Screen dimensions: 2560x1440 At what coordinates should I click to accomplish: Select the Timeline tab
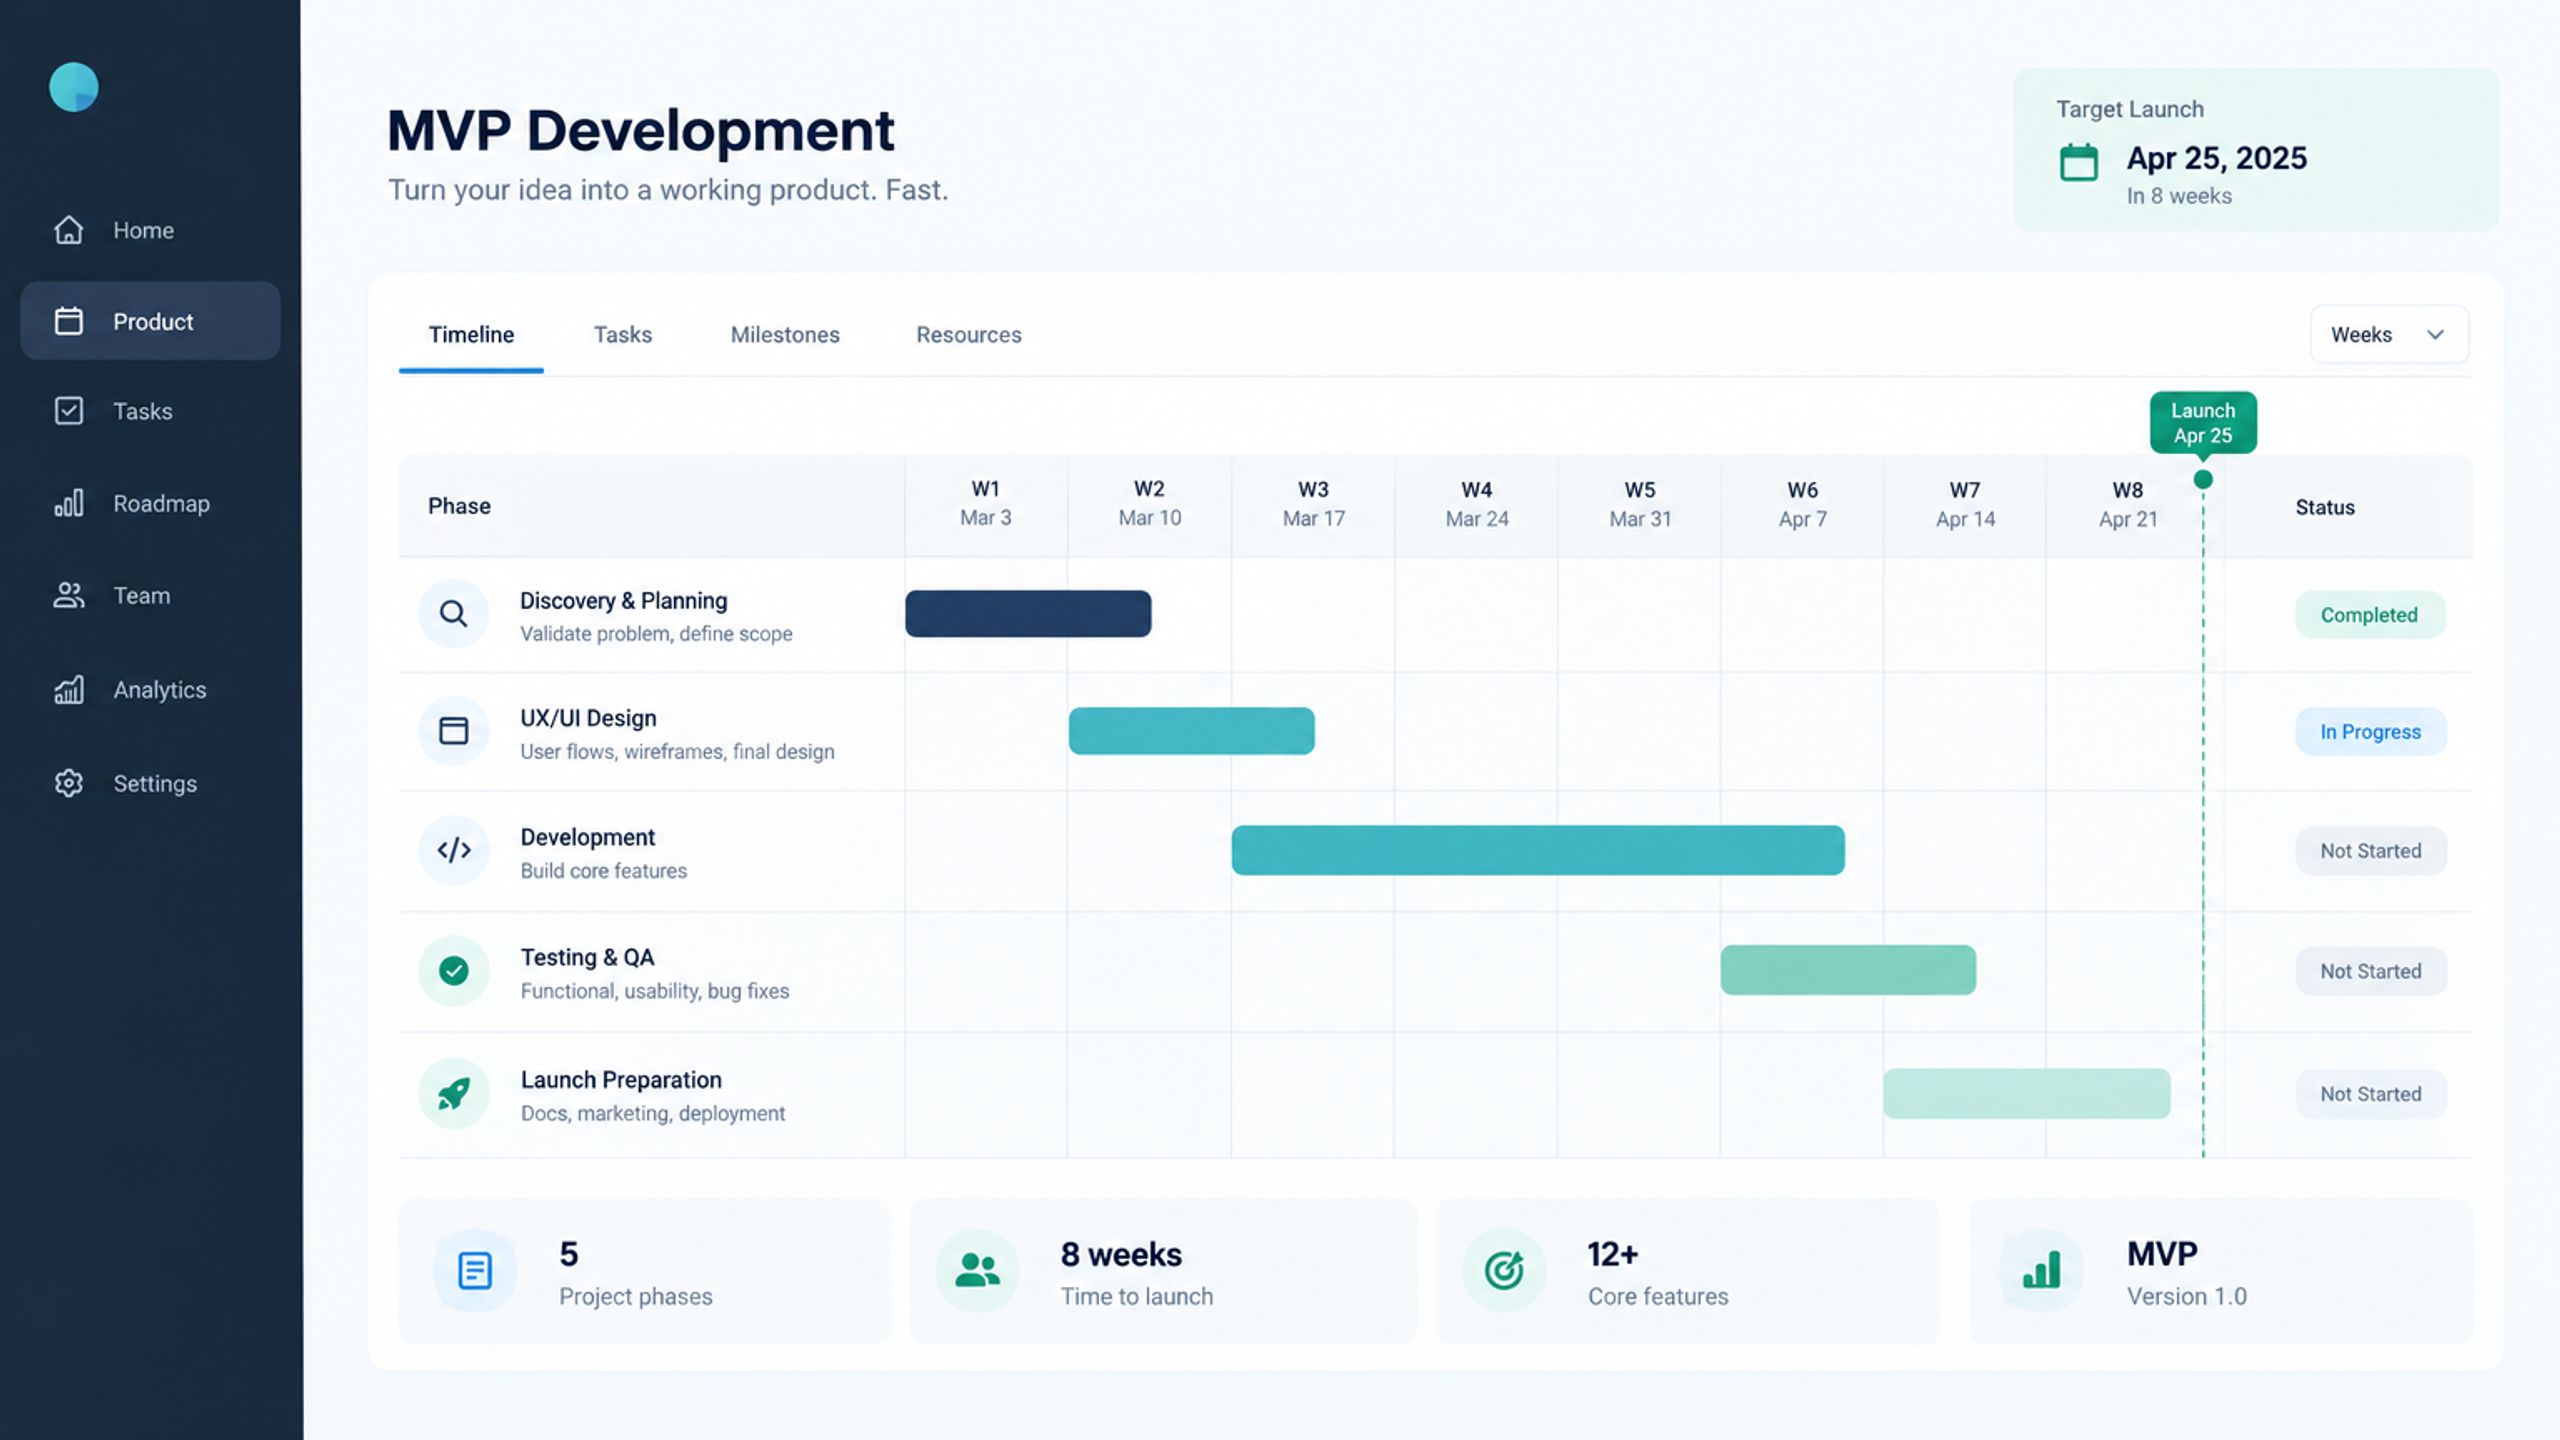point(471,335)
